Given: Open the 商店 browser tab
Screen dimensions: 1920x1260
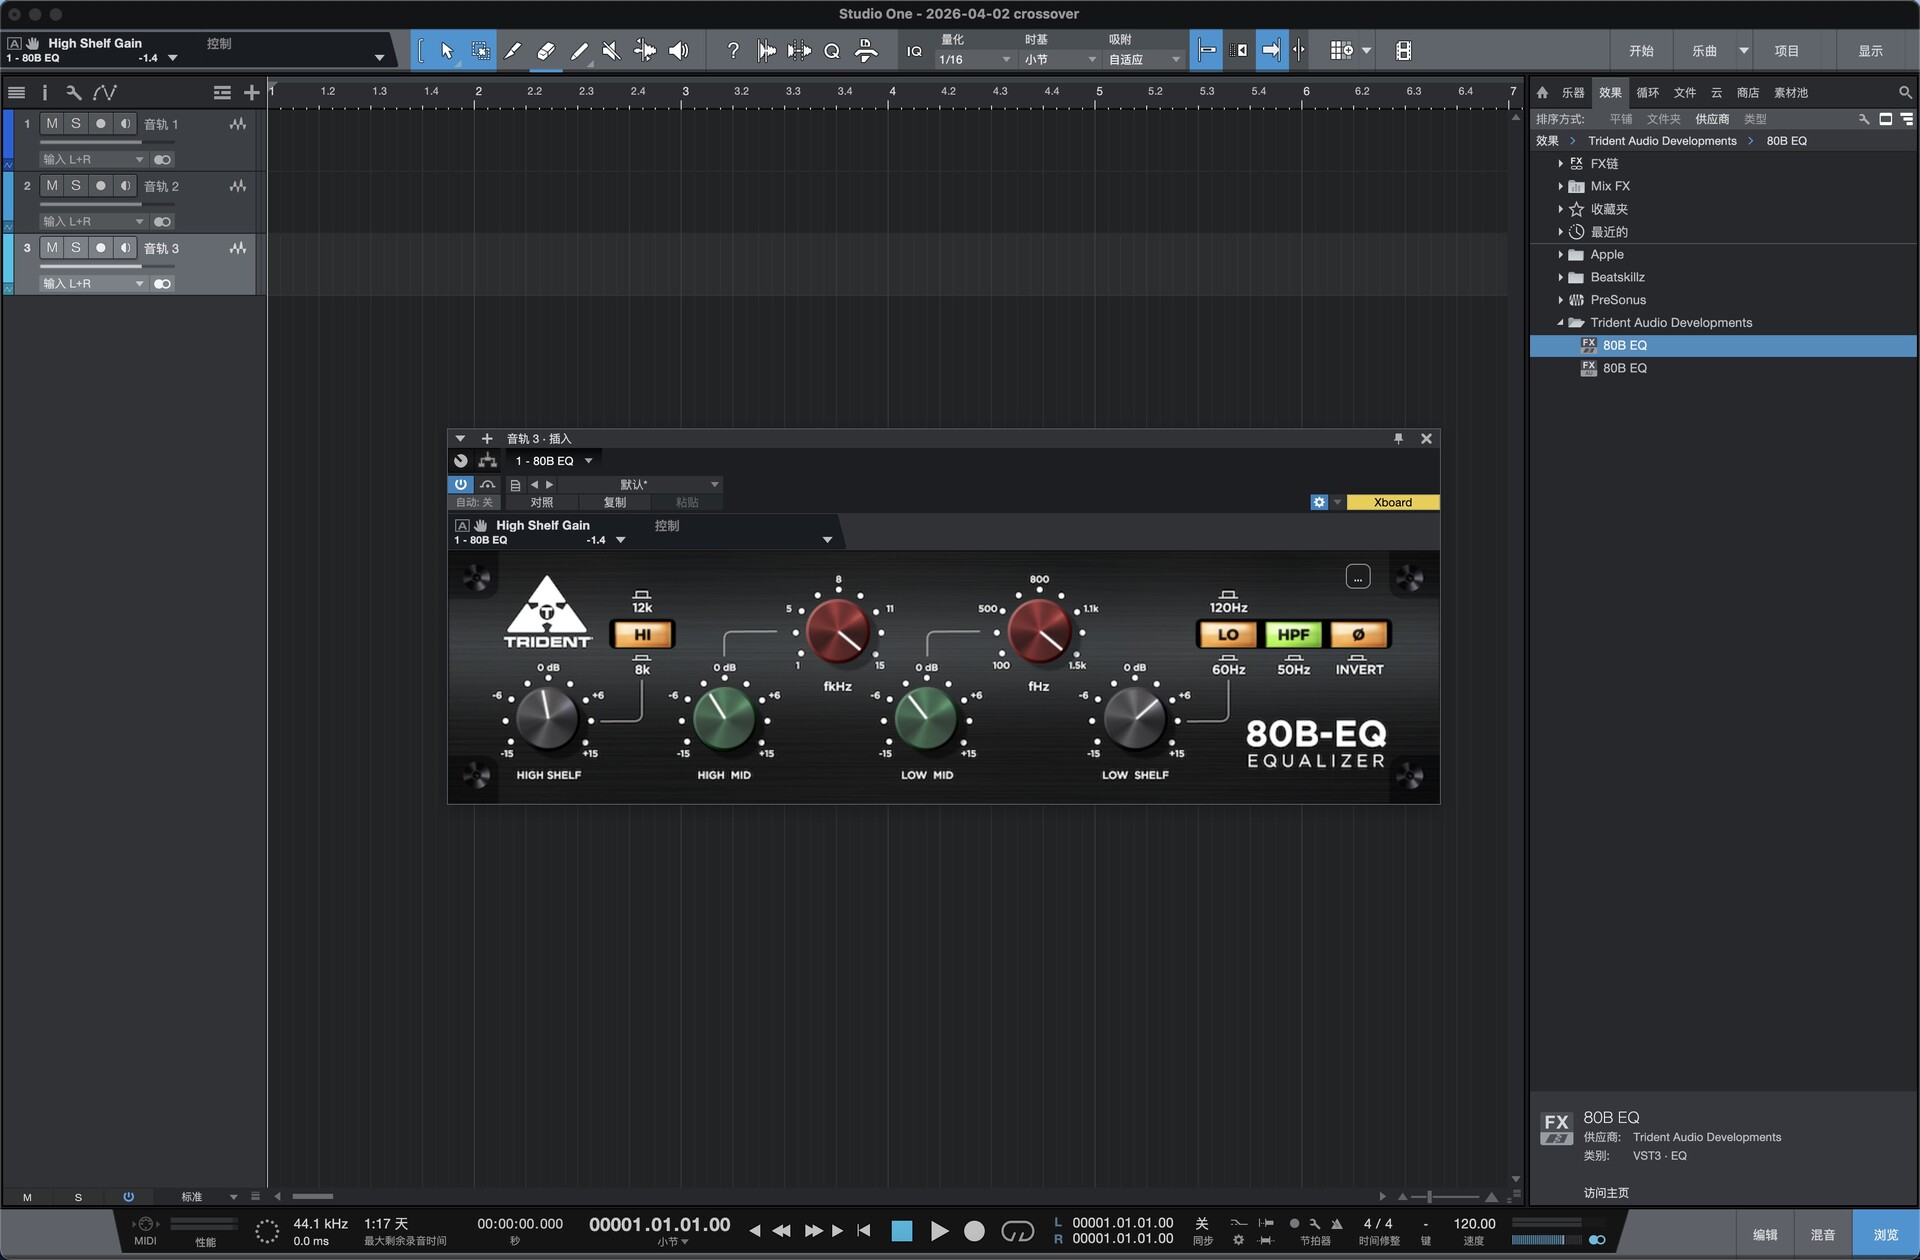Looking at the screenshot, I should point(1748,93).
